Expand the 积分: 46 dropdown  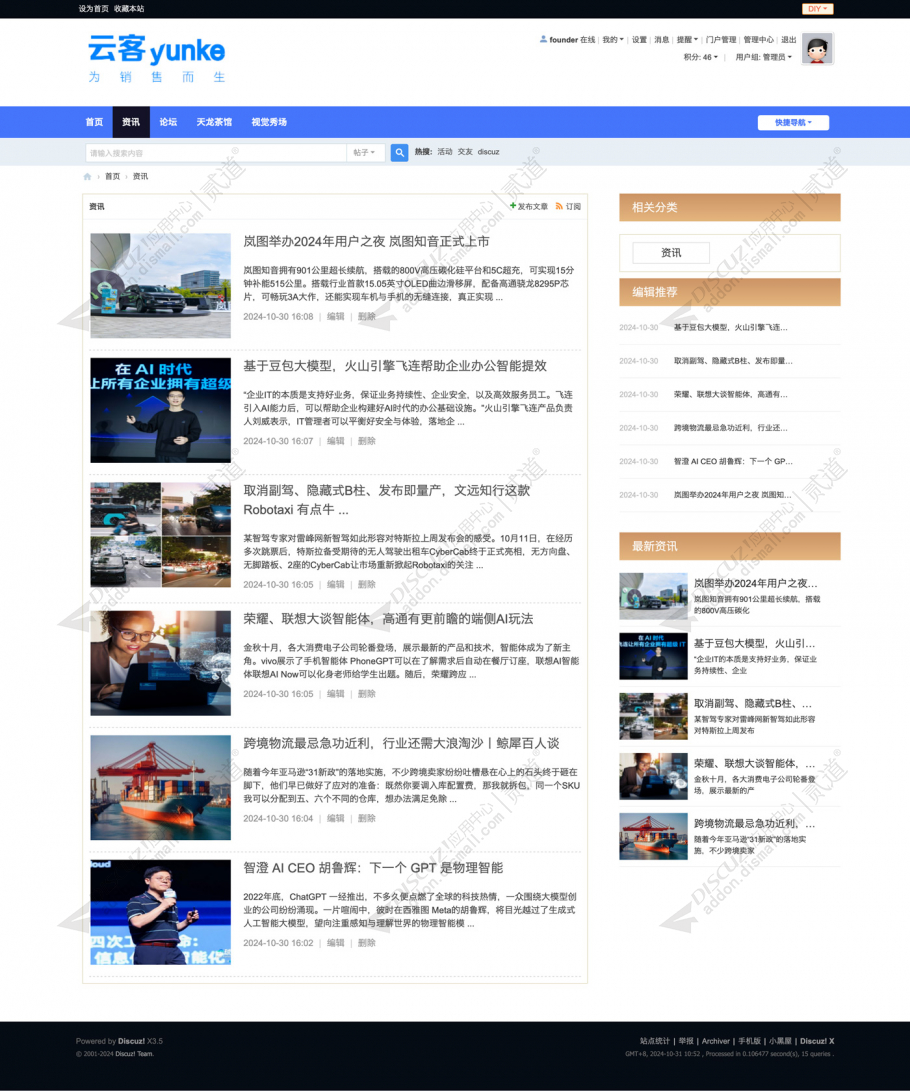(x=701, y=57)
